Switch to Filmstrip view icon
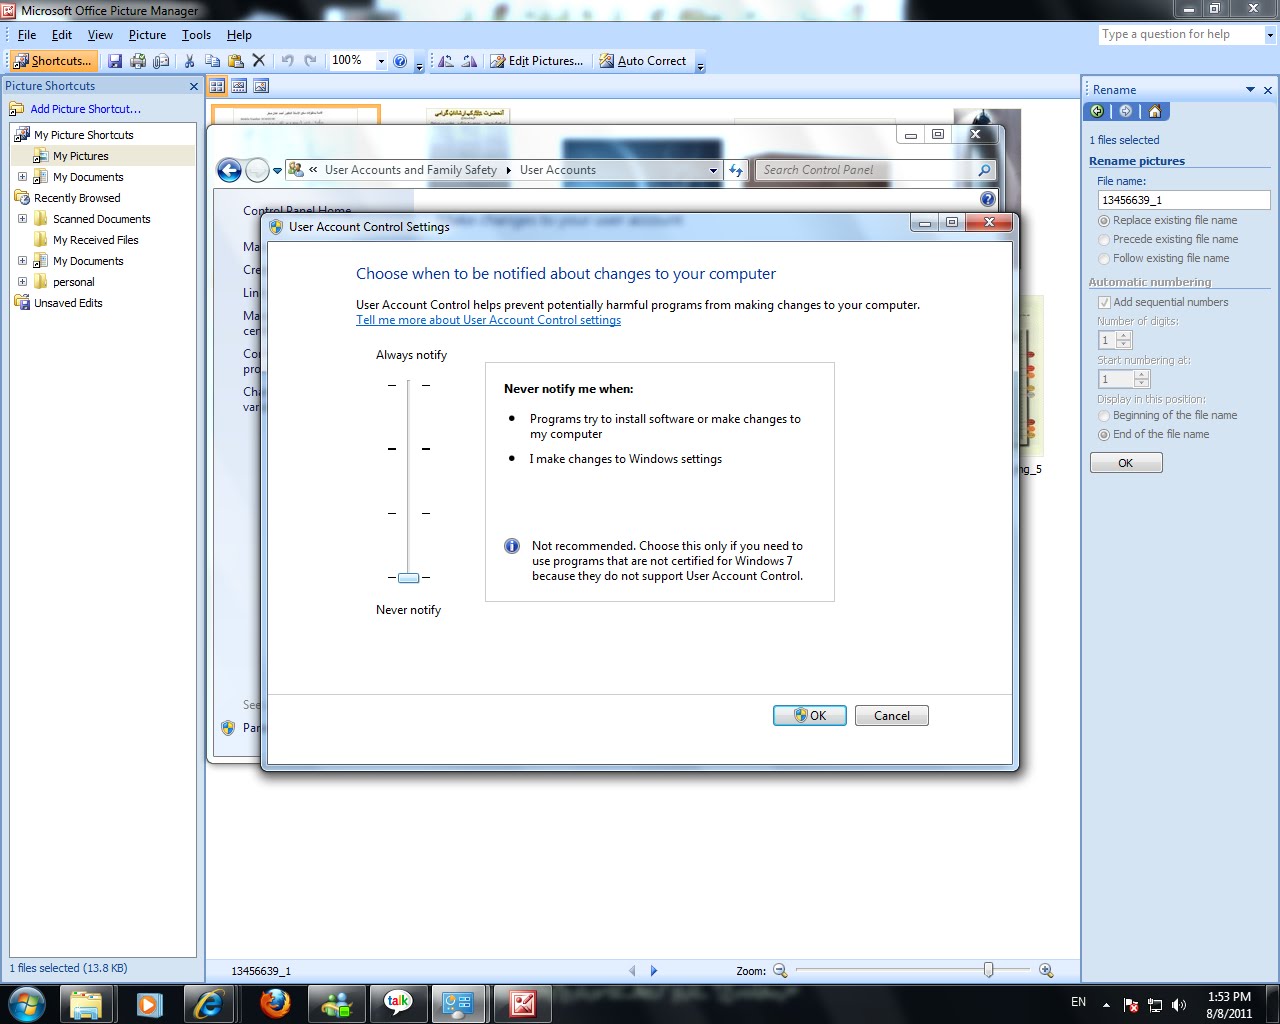This screenshot has height=1024, width=1280. pyautogui.click(x=238, y=85)
